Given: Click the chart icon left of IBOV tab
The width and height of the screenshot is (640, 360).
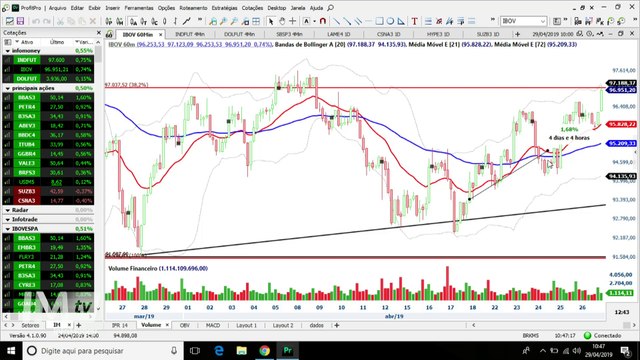Looking at the screenshot, I should click(x=109, y=34).
